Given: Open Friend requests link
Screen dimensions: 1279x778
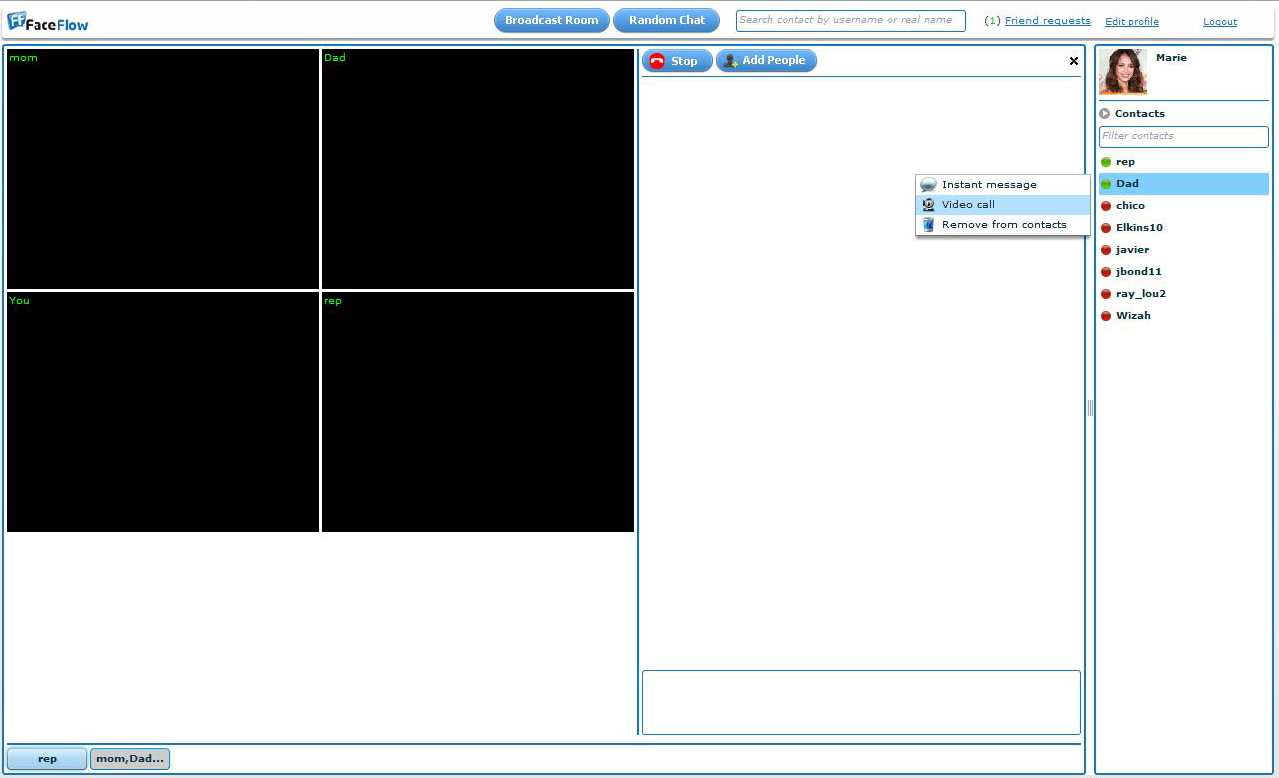Looking at the screenshot, I should point(1047,21).
